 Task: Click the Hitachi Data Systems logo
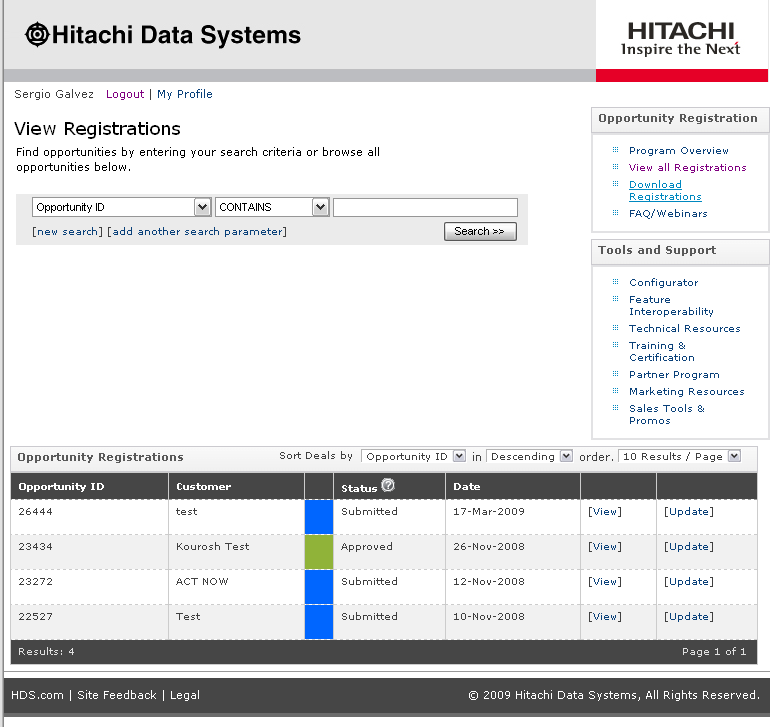163,35
